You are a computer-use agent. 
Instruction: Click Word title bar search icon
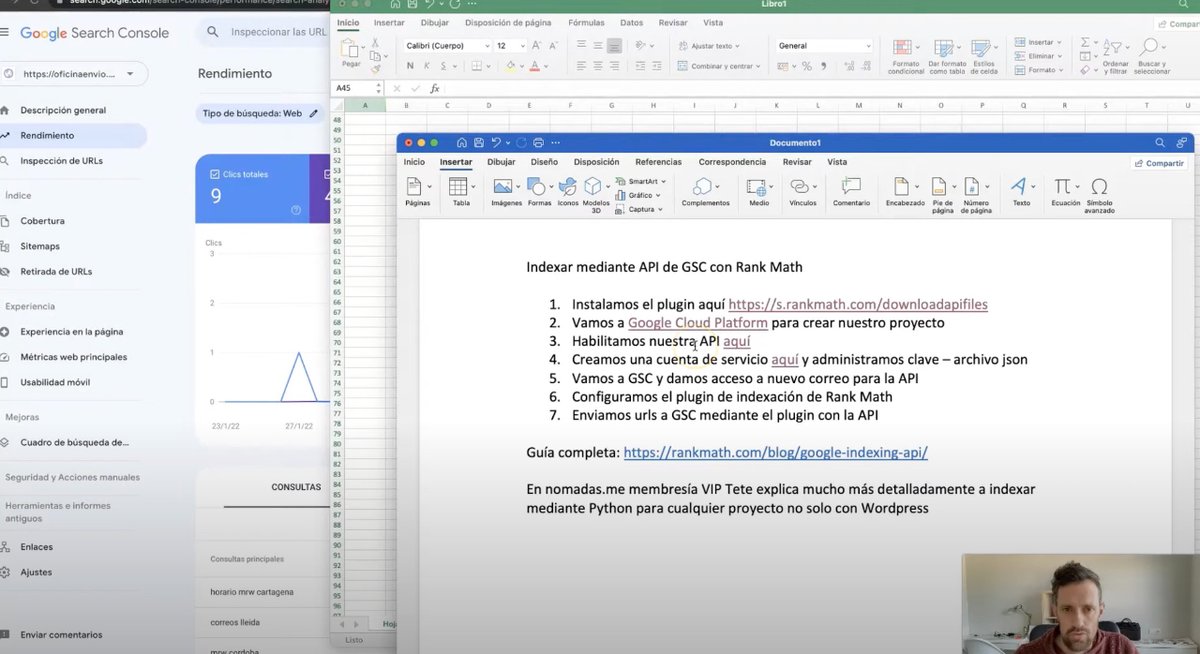click(1160, 143)
